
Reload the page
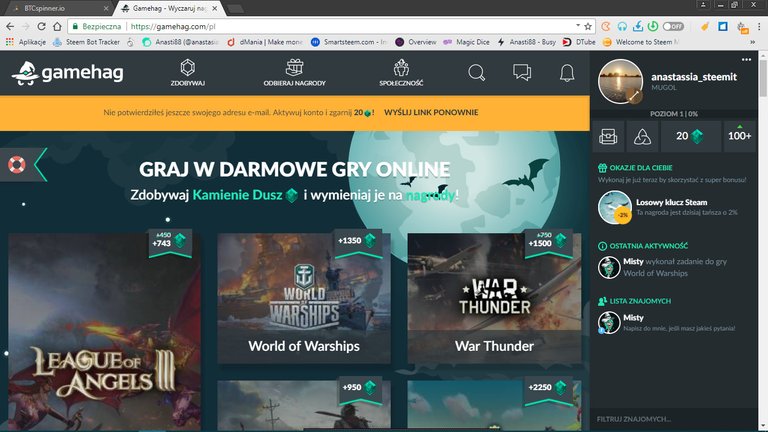click(x=41, y=26)
